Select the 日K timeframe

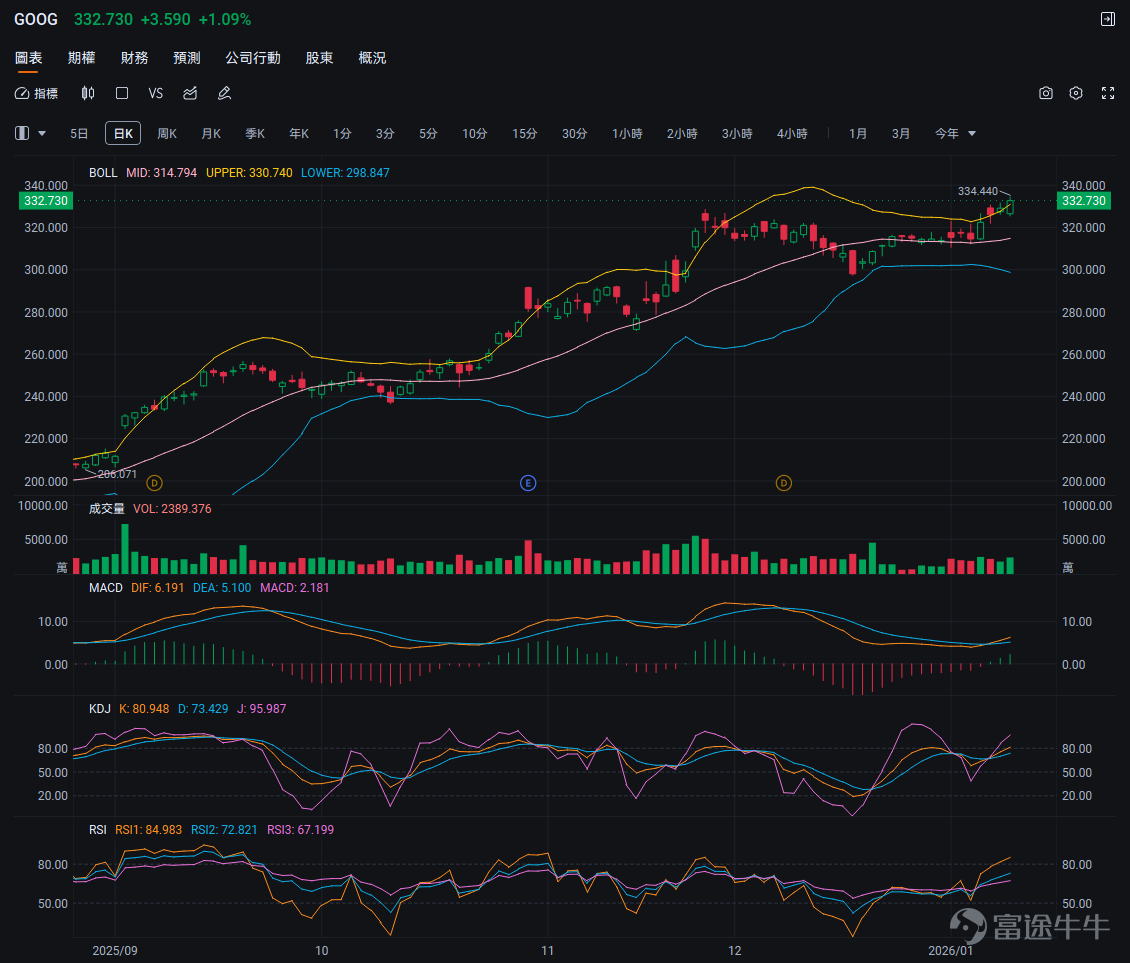tap(123, 133)
